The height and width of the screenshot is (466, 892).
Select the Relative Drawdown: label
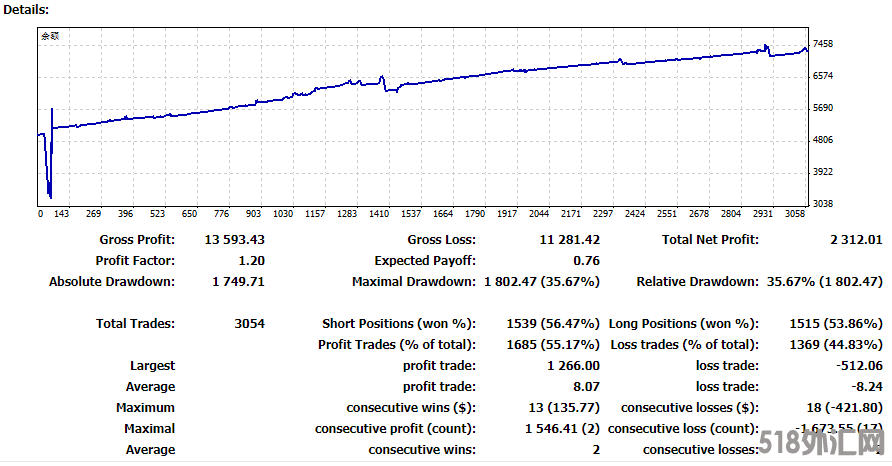pos(697,282)
